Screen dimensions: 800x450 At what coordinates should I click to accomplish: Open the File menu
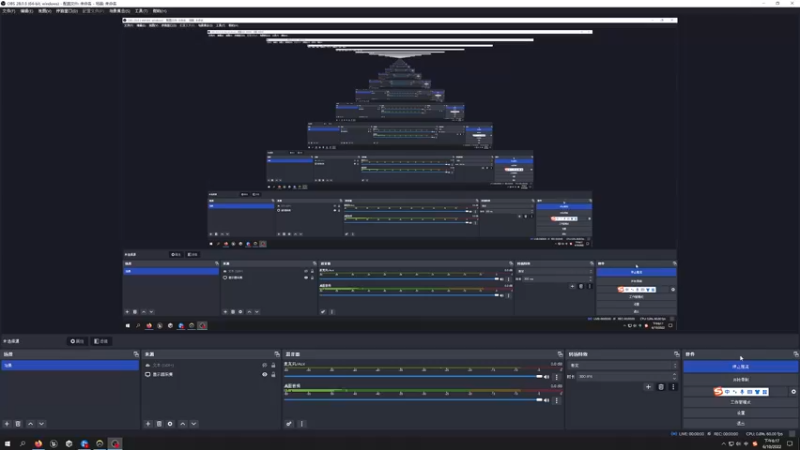(x=9, y=11)
